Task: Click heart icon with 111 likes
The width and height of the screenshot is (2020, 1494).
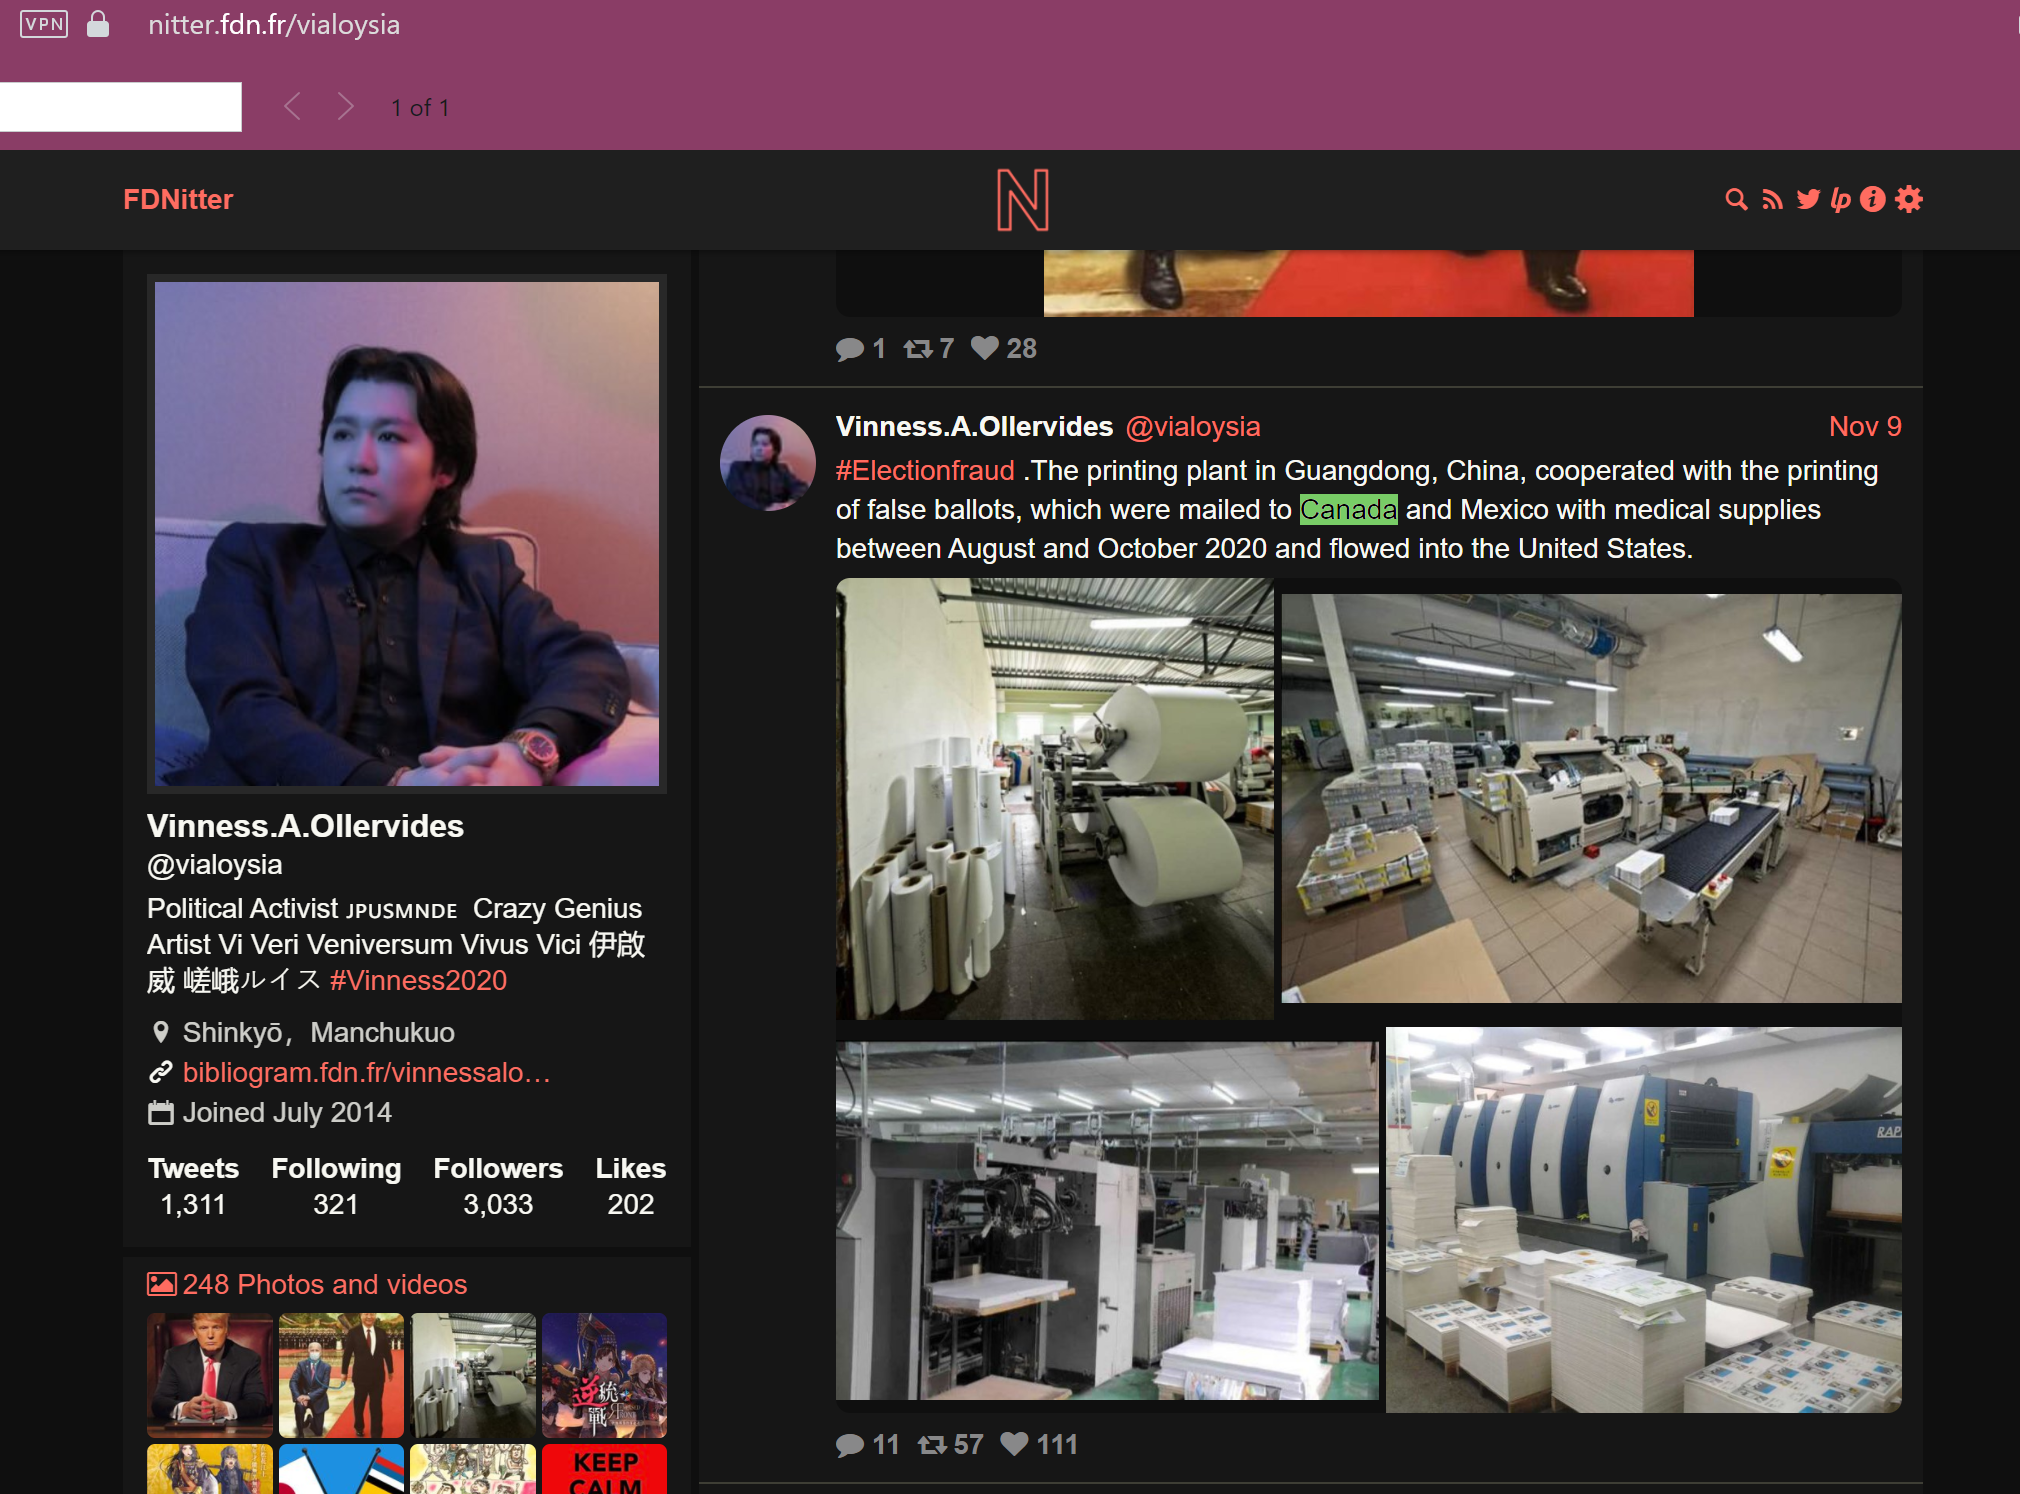Action: (1015, 1444)
